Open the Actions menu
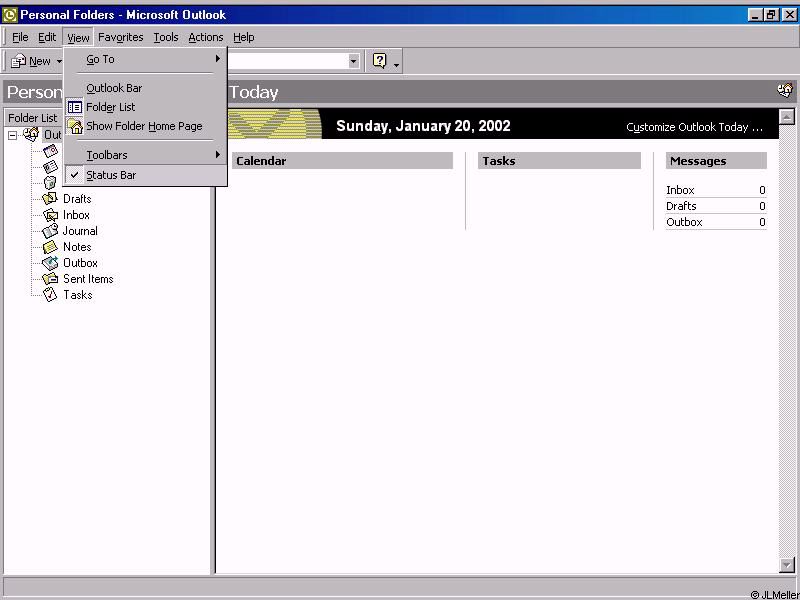Image resolution: width=800 pixels, height=600 pixels. click(206, 37)
